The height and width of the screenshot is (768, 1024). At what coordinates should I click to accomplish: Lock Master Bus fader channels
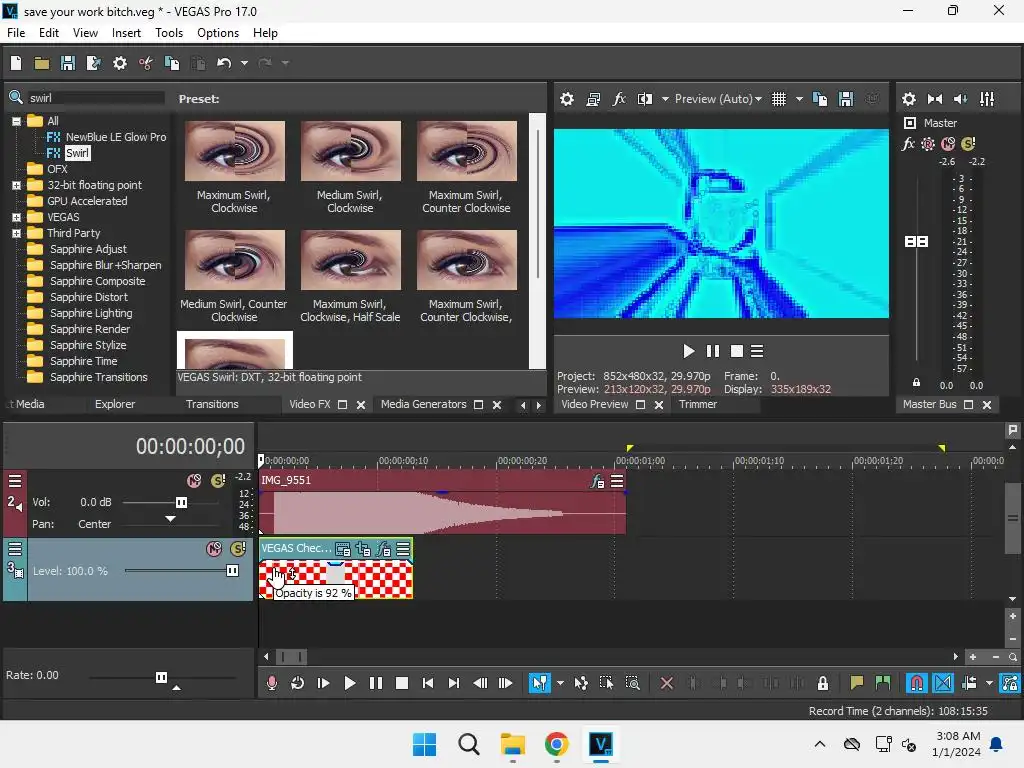point(916,383)
